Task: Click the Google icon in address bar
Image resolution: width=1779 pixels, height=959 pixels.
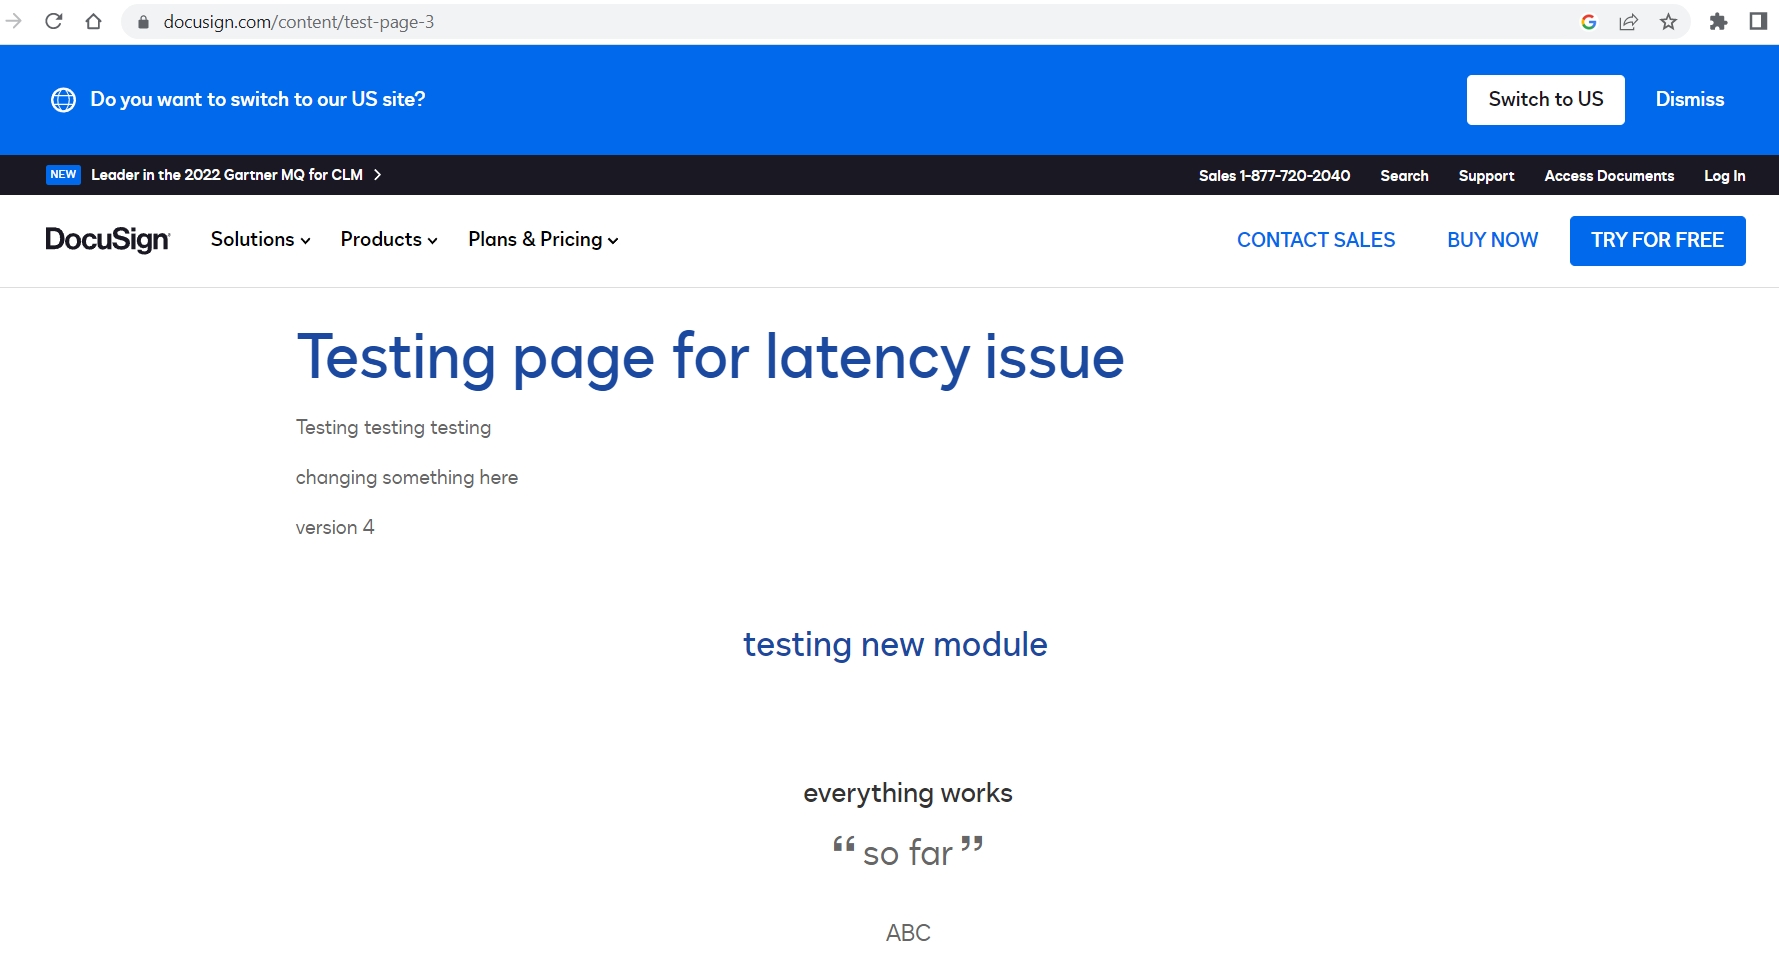Action: 1588,22
